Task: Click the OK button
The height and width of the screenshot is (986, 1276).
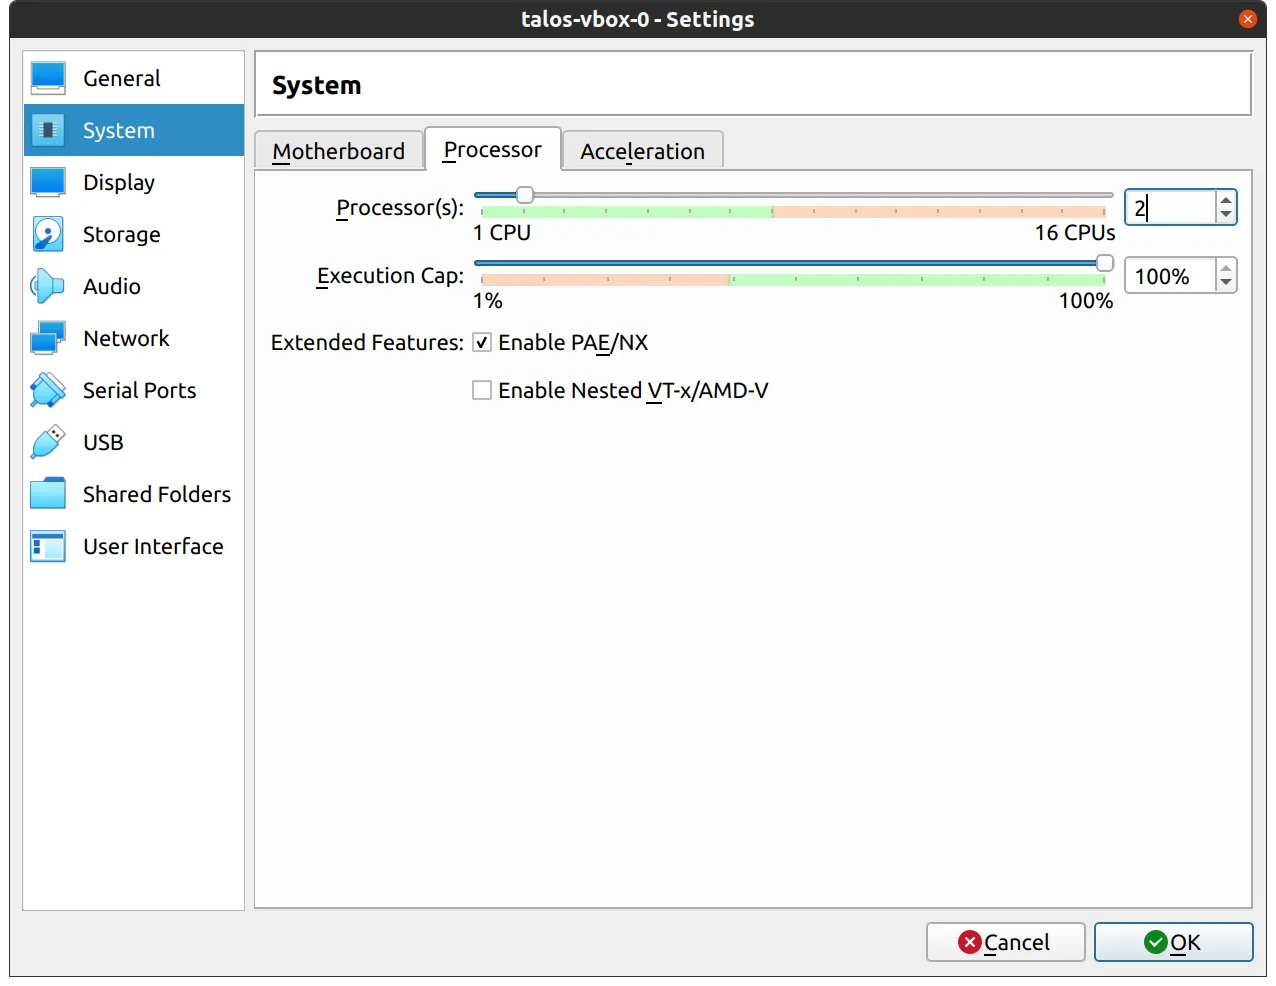Action: point(1173,942)
